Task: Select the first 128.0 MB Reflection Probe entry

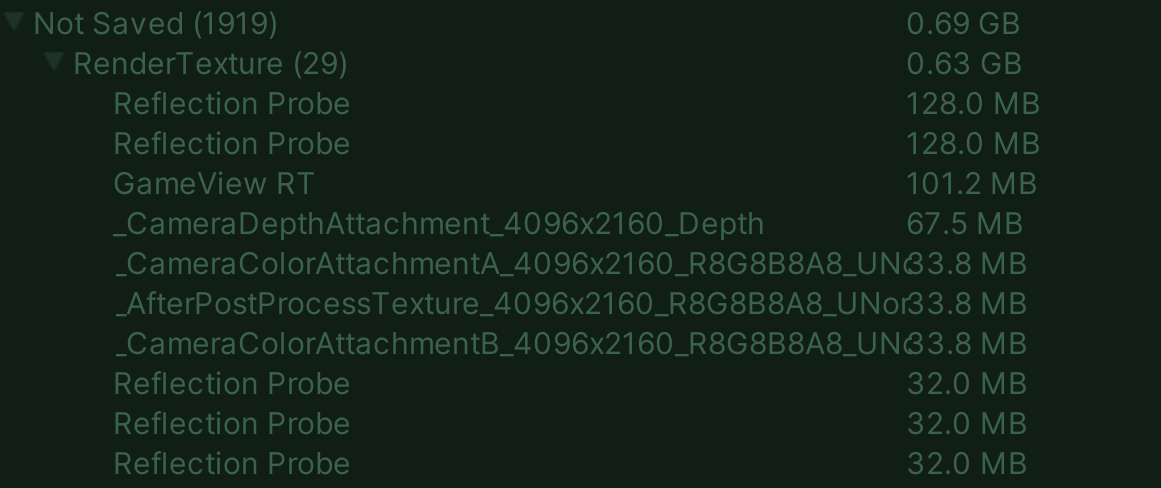Action: pyautogui.click(x=232, y=104)
